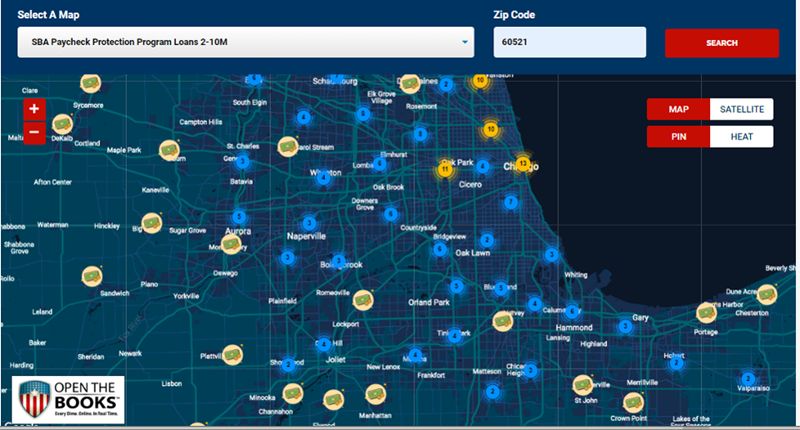Open the money marker near Carol Stream
Screen dimensions: 800x430
pyautogui.click(x=288, y=147)
